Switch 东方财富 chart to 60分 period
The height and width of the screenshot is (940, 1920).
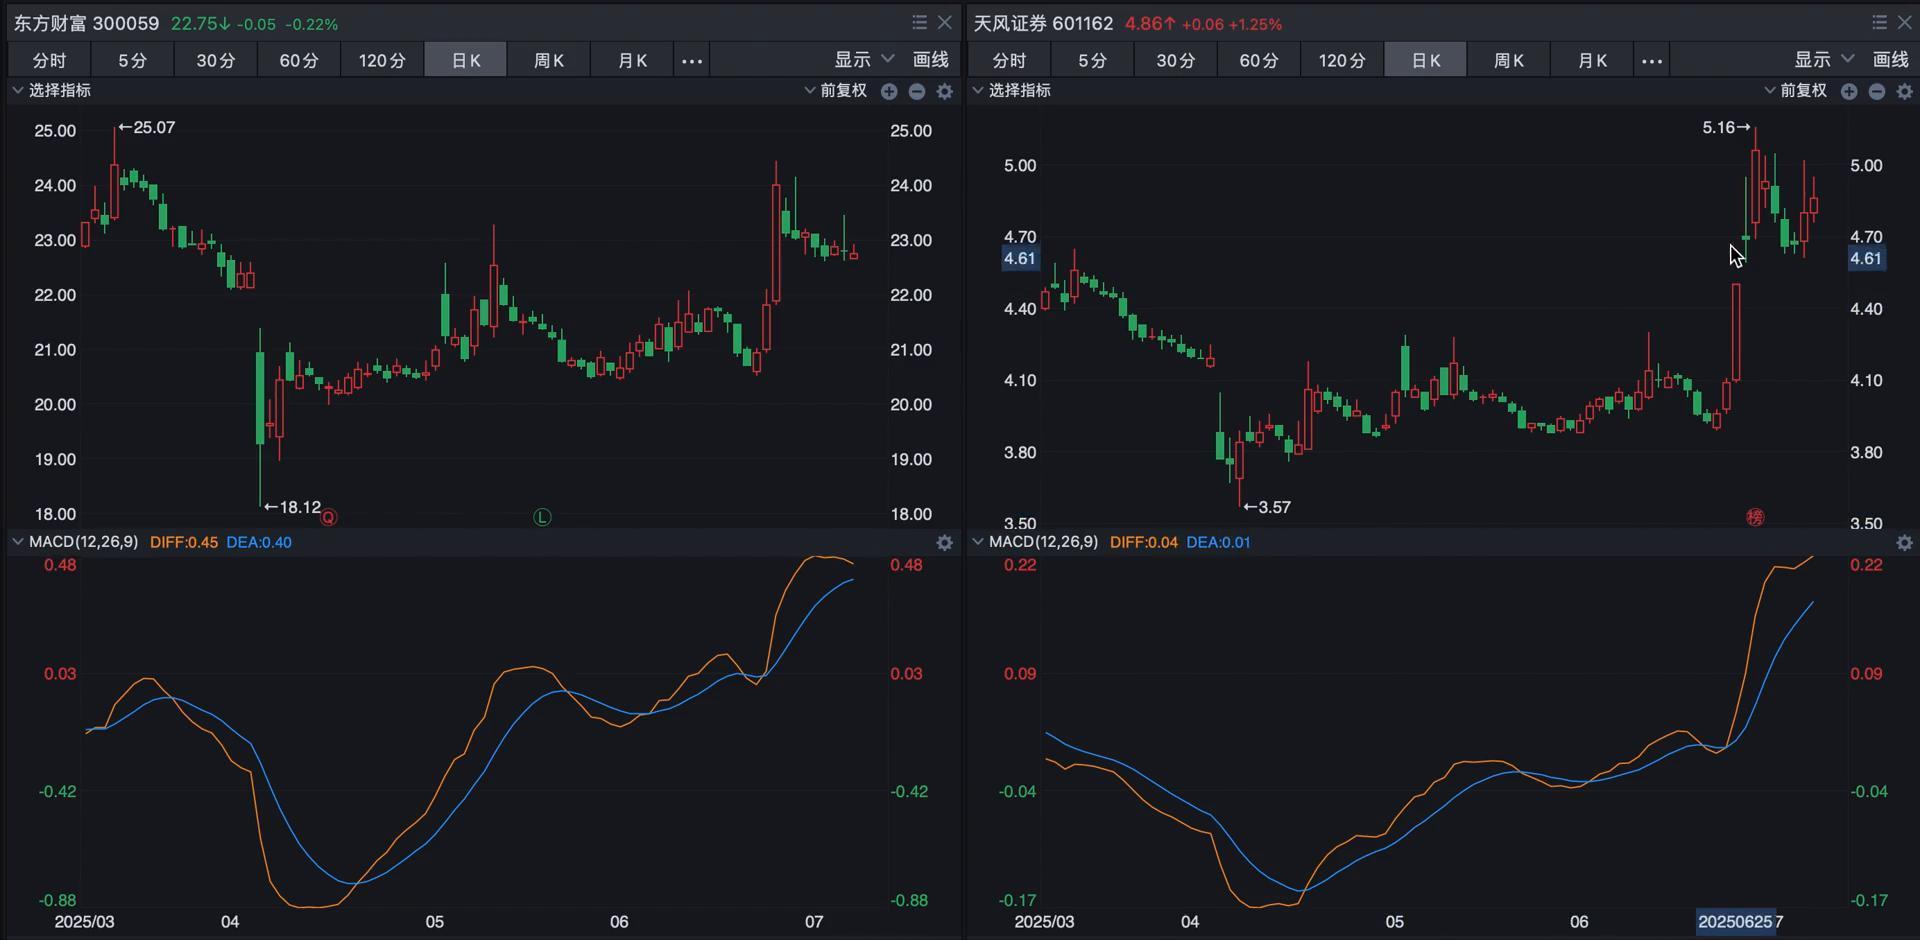(x=299, y=60)
